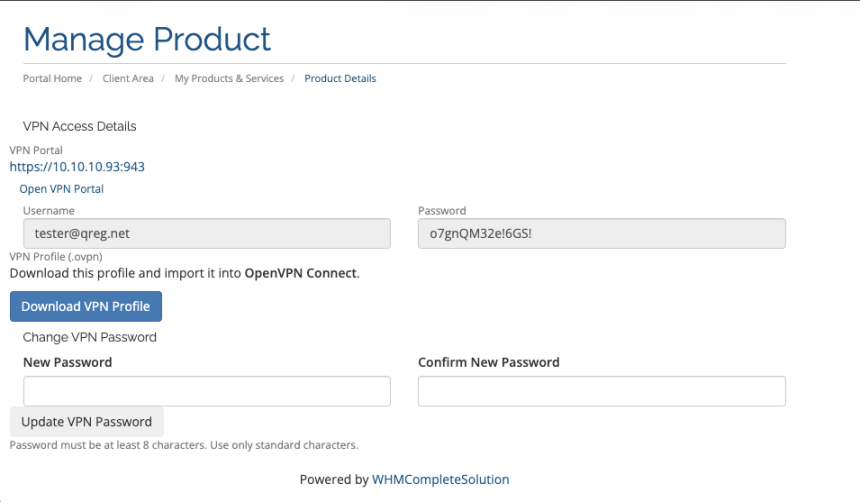Click the Confirm New Password label
The width and height of the screenshot is (860, 502).
pyautogui.click(x=488, y=362)
